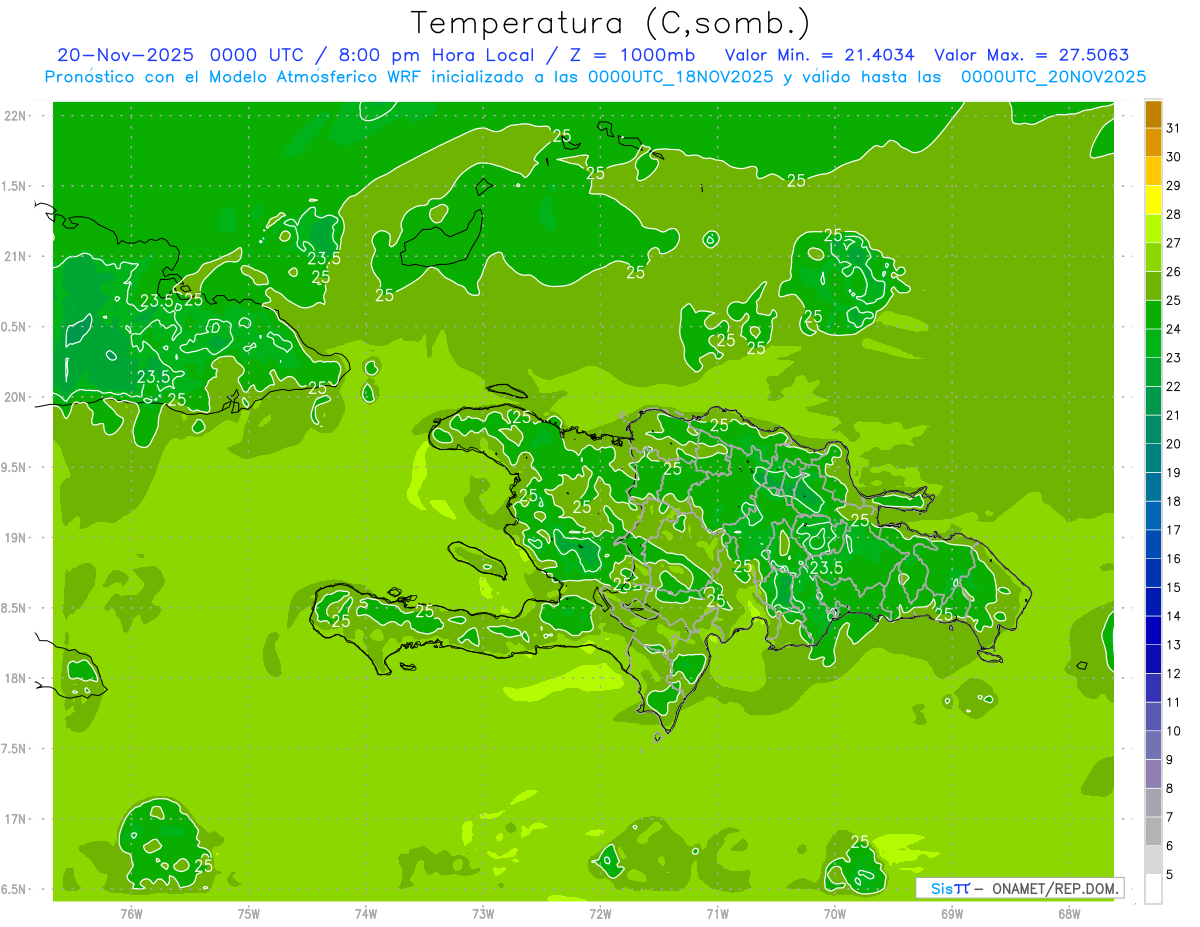
Task: Click the "21N" latitude axis label
Action: click(x=15, y=256)
